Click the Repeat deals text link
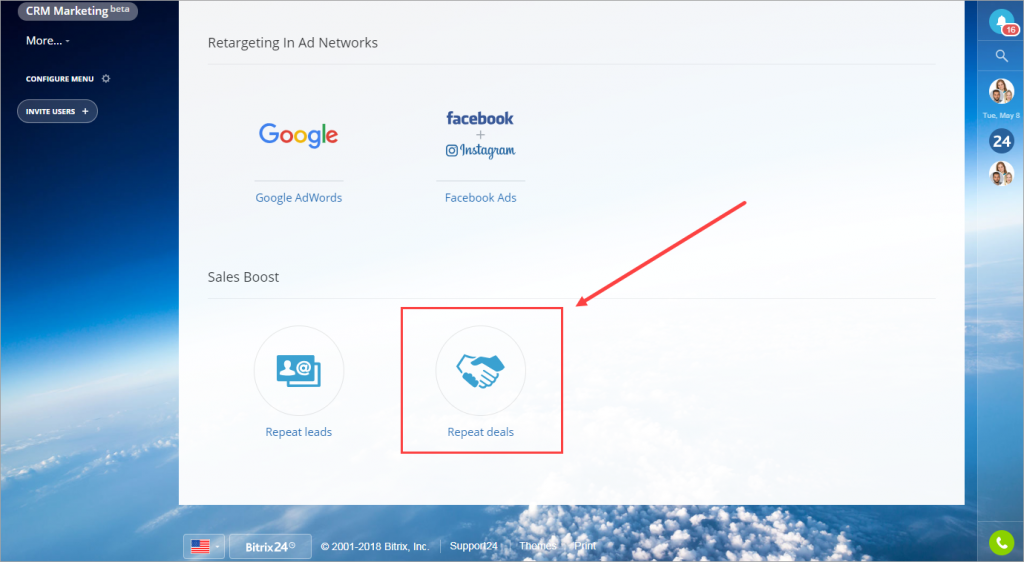1024x562 pixels. pyautogui.click(x=481, y=432)
